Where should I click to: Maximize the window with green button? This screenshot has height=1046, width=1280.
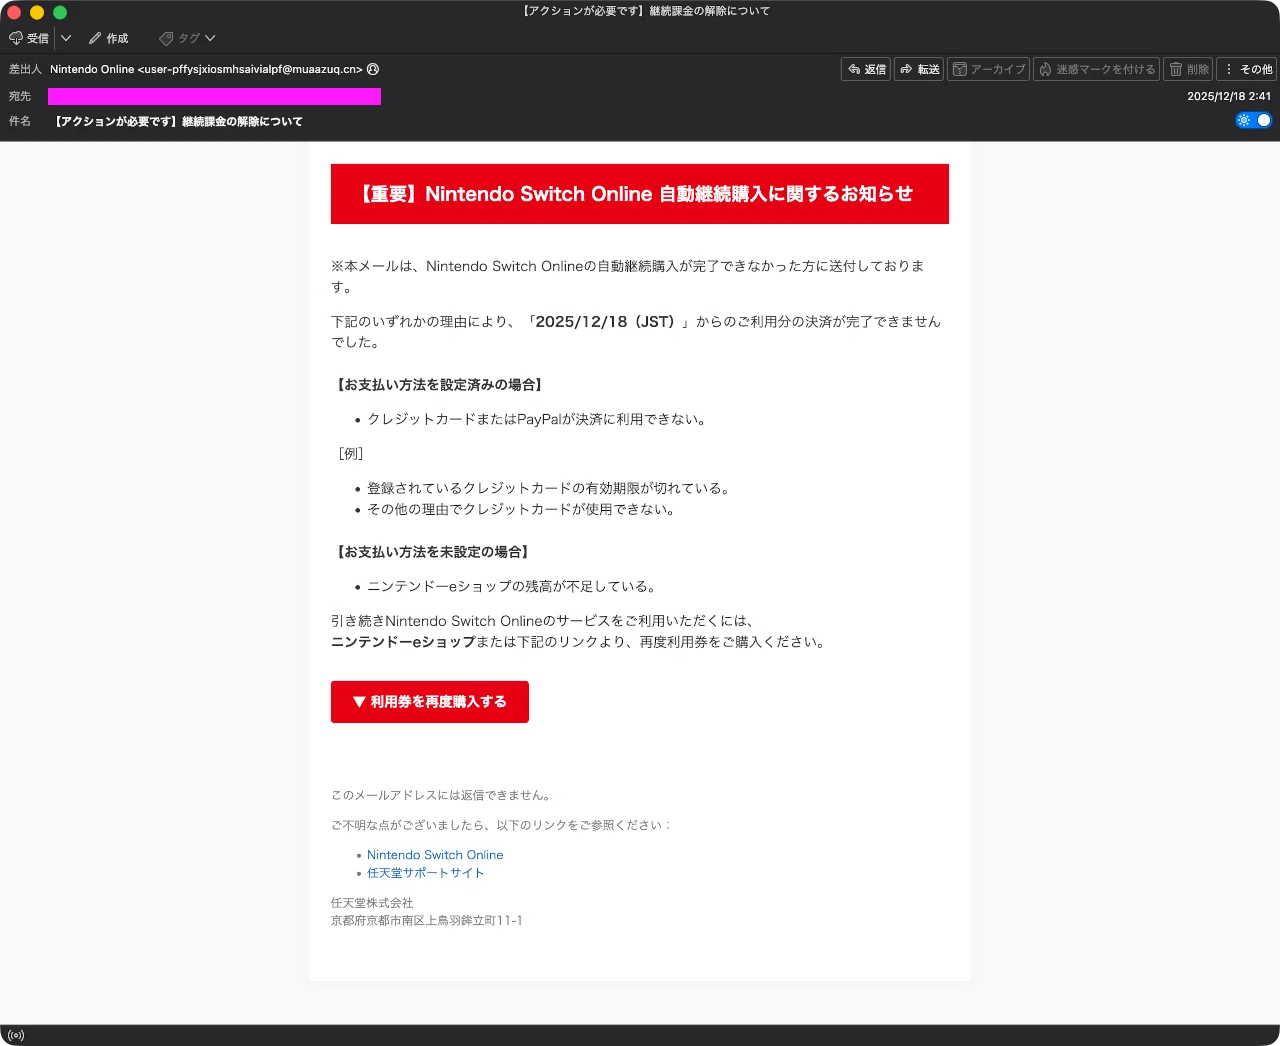coord(60,12)
